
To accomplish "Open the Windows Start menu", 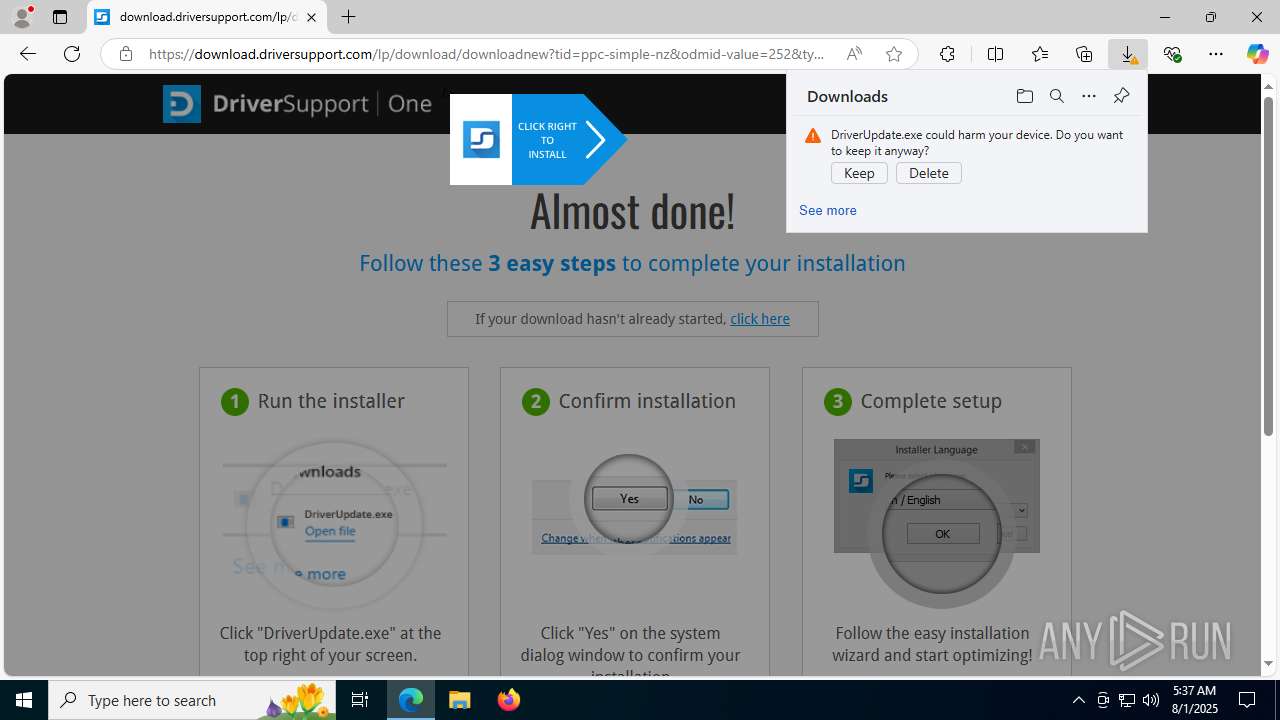I will click(24, 700).
